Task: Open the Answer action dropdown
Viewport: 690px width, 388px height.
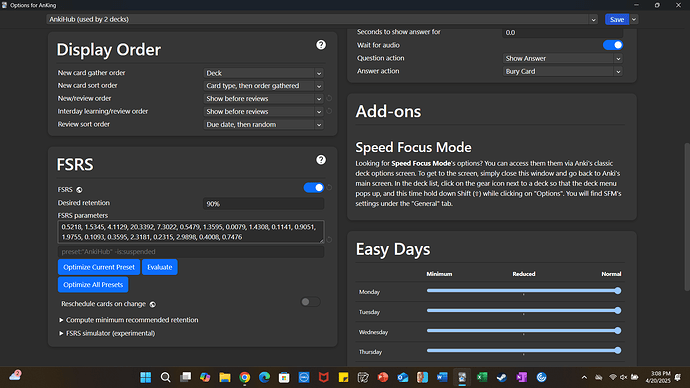Action: [563, 71]
